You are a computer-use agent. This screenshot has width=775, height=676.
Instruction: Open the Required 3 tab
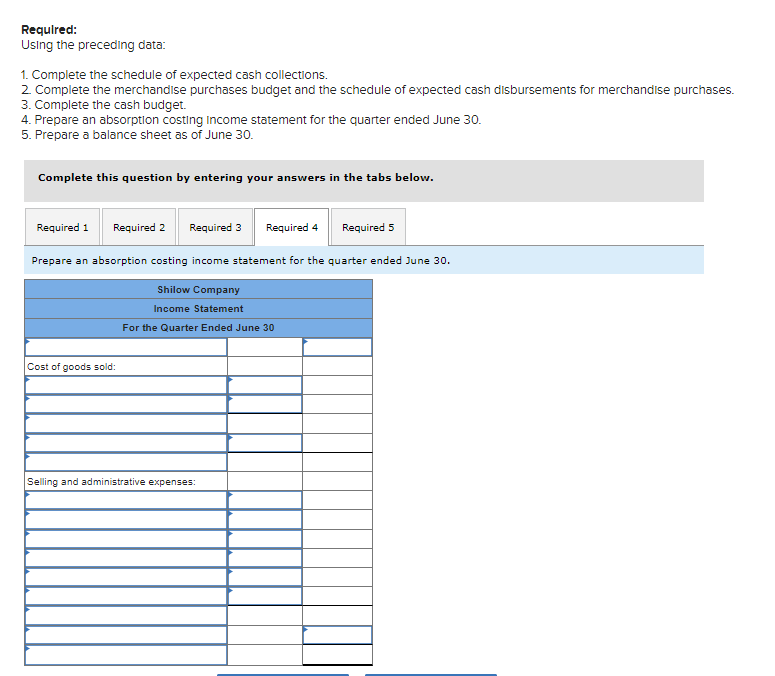click(215, 227)
